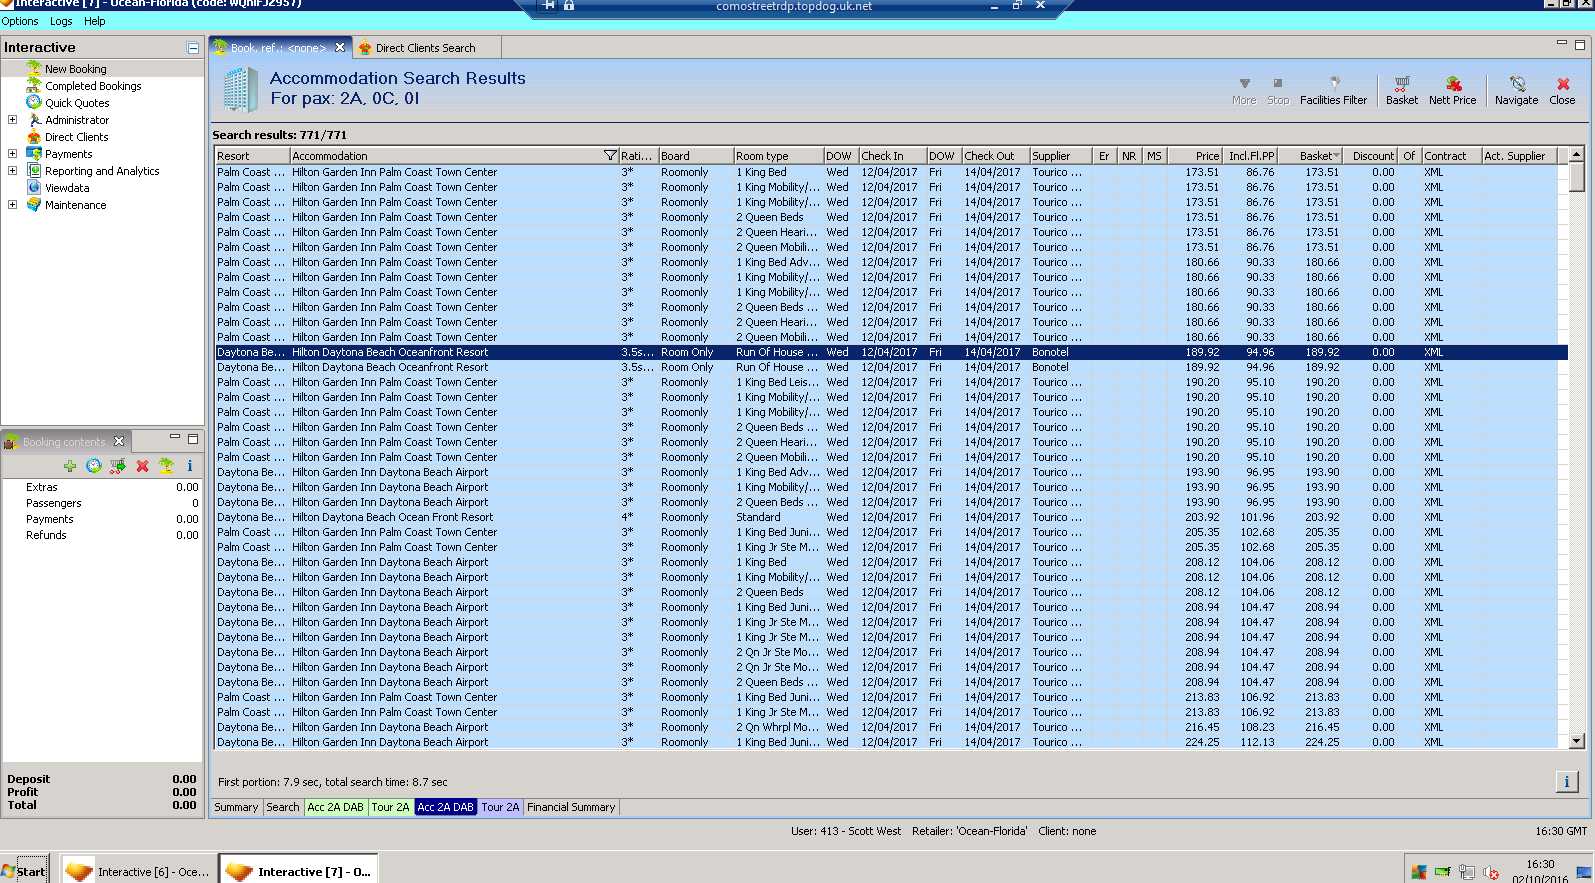The height and width of the screenshot is (883, 1595).
Task: Sort by the Basket column arrow
Action: click(1336, 156)
